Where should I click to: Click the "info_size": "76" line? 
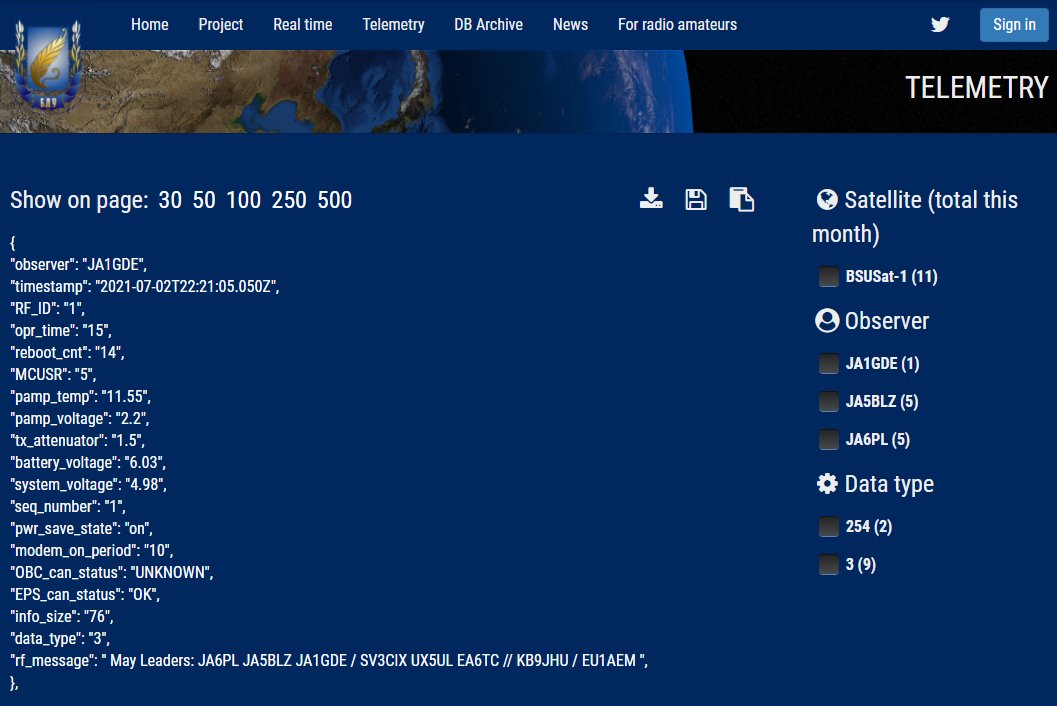(62, 617)
